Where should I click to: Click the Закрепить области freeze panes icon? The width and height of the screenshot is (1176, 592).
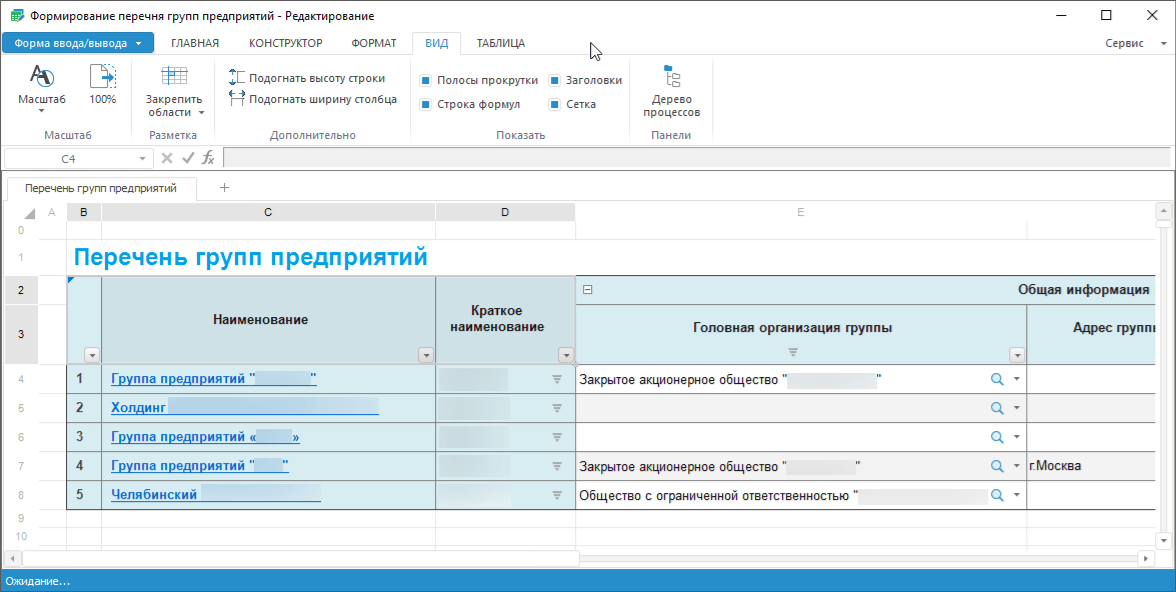click(174, 77)
